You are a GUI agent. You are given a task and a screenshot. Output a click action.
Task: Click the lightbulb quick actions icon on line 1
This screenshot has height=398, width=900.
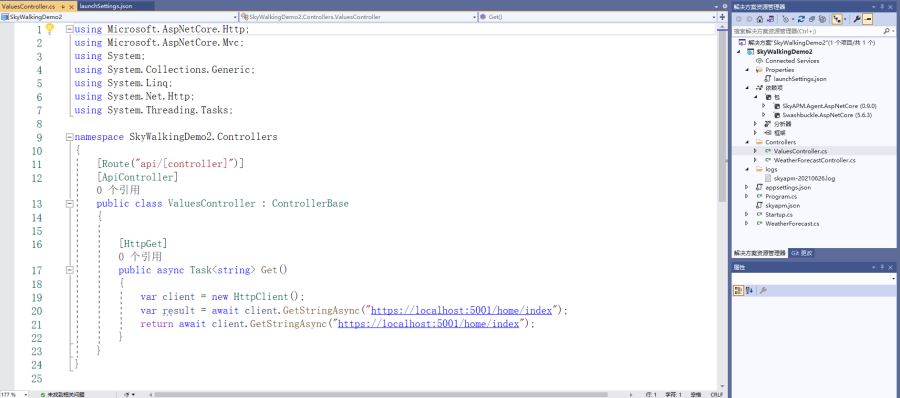coord(50,28)
